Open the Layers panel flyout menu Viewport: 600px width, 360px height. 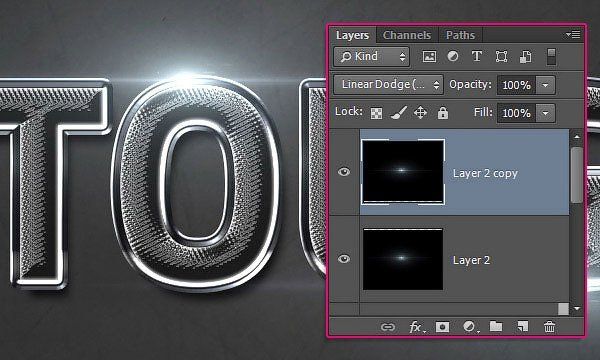[x=573, y=35]
